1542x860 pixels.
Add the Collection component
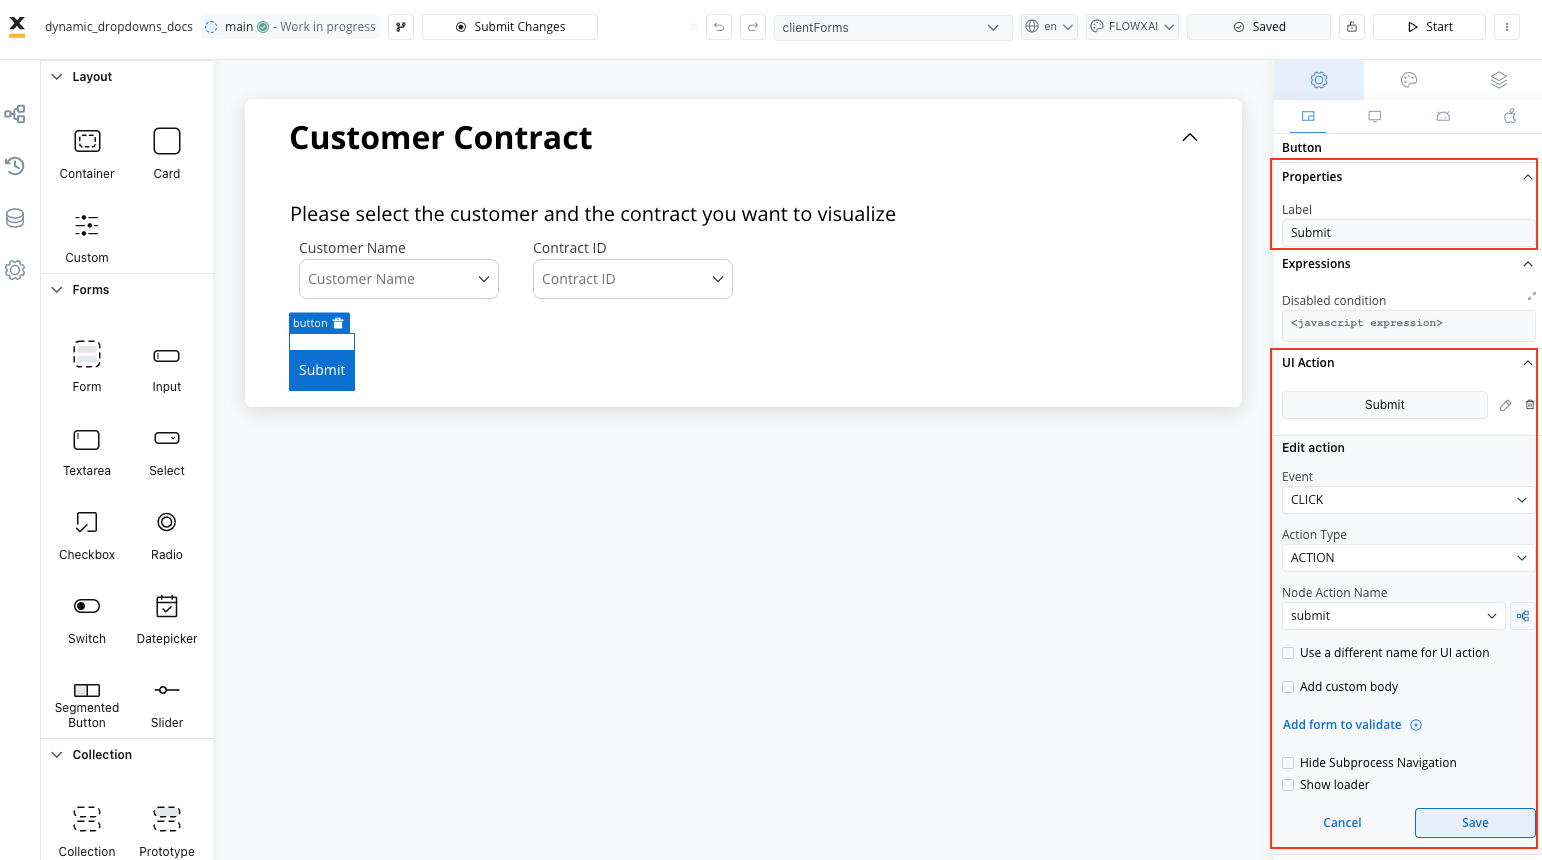tap(87, 830)
